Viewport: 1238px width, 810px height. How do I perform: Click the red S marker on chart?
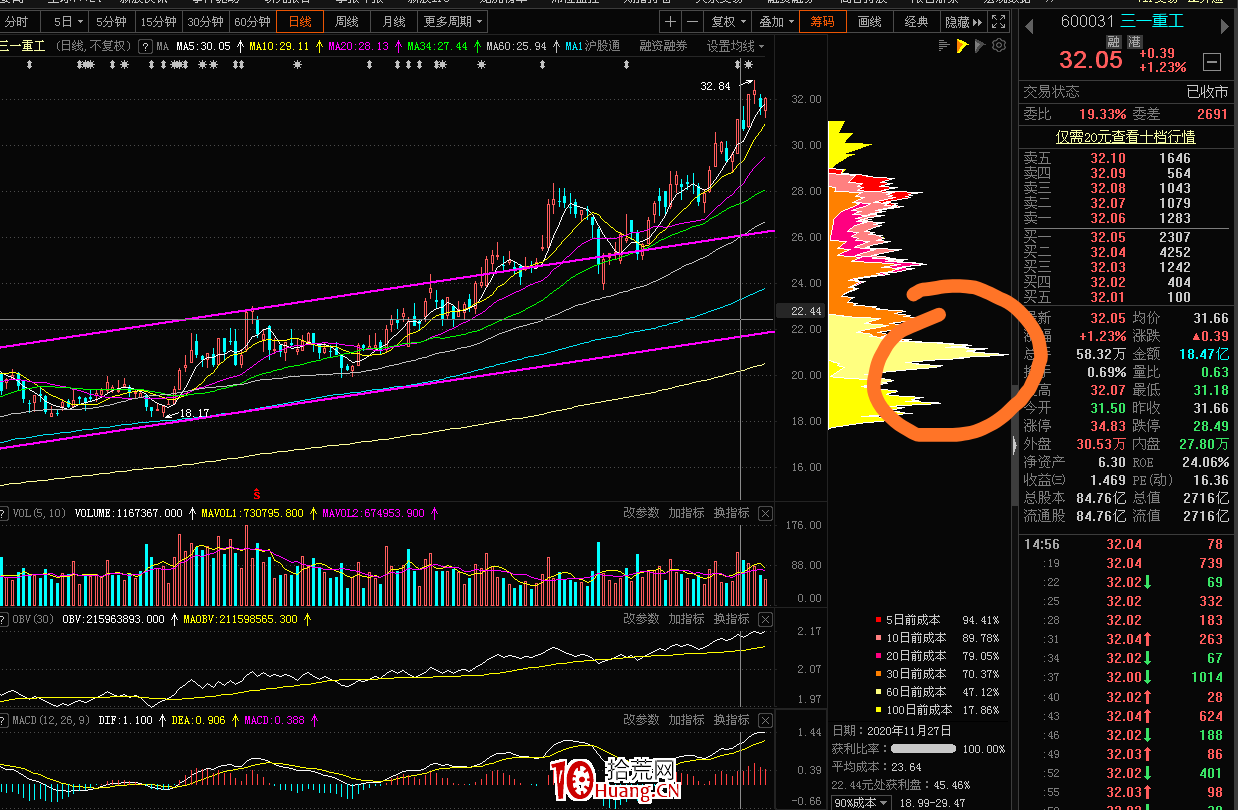257,493
